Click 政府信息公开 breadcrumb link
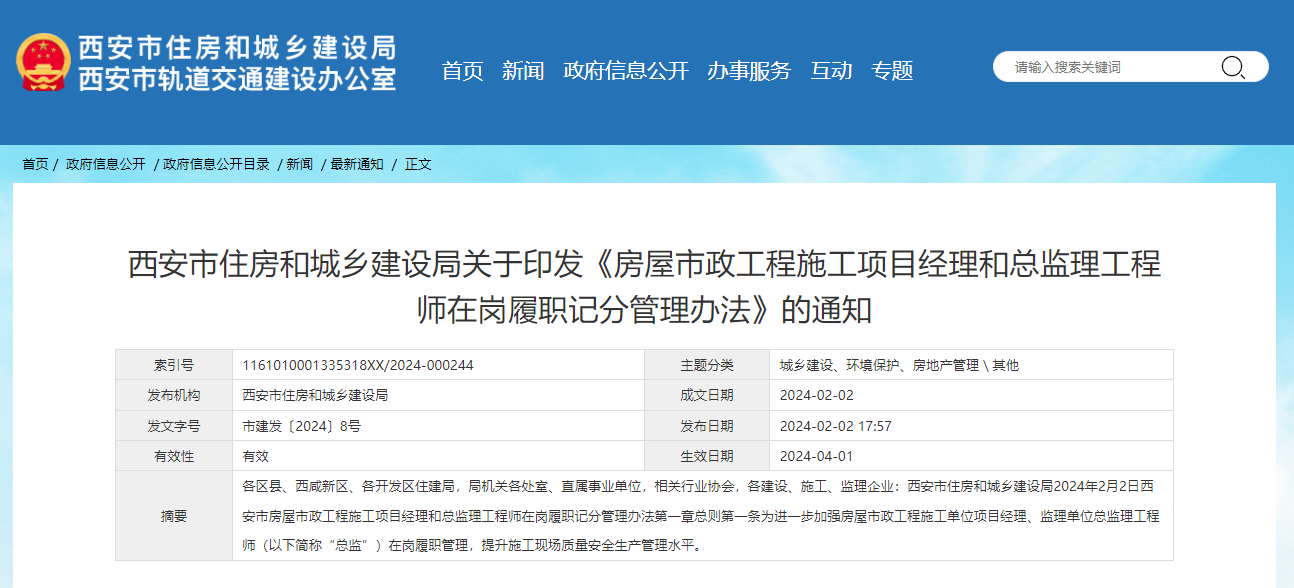This screenshot has width=1294, height=588. tap(105, 164)
